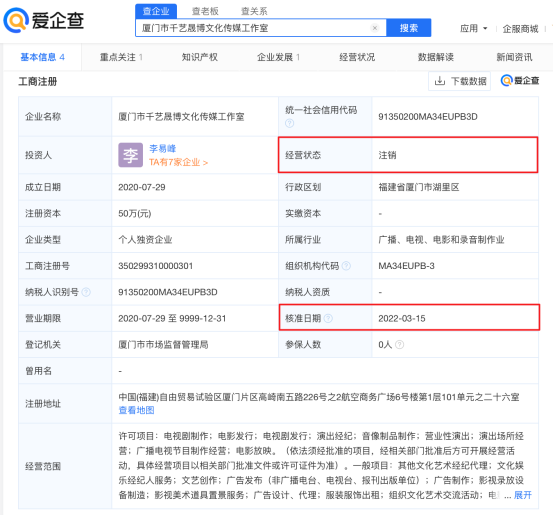Open the 查看地图 link
The image size is (554, 515).
click(x=136, y=410)
